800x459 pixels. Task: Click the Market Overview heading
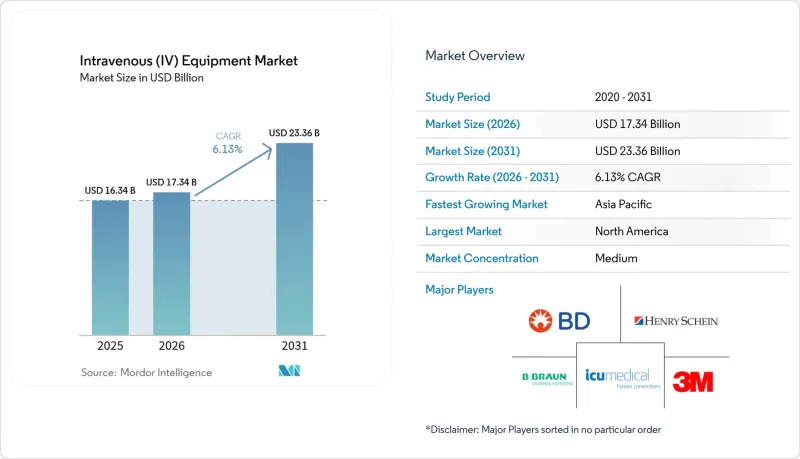[474, 56]
